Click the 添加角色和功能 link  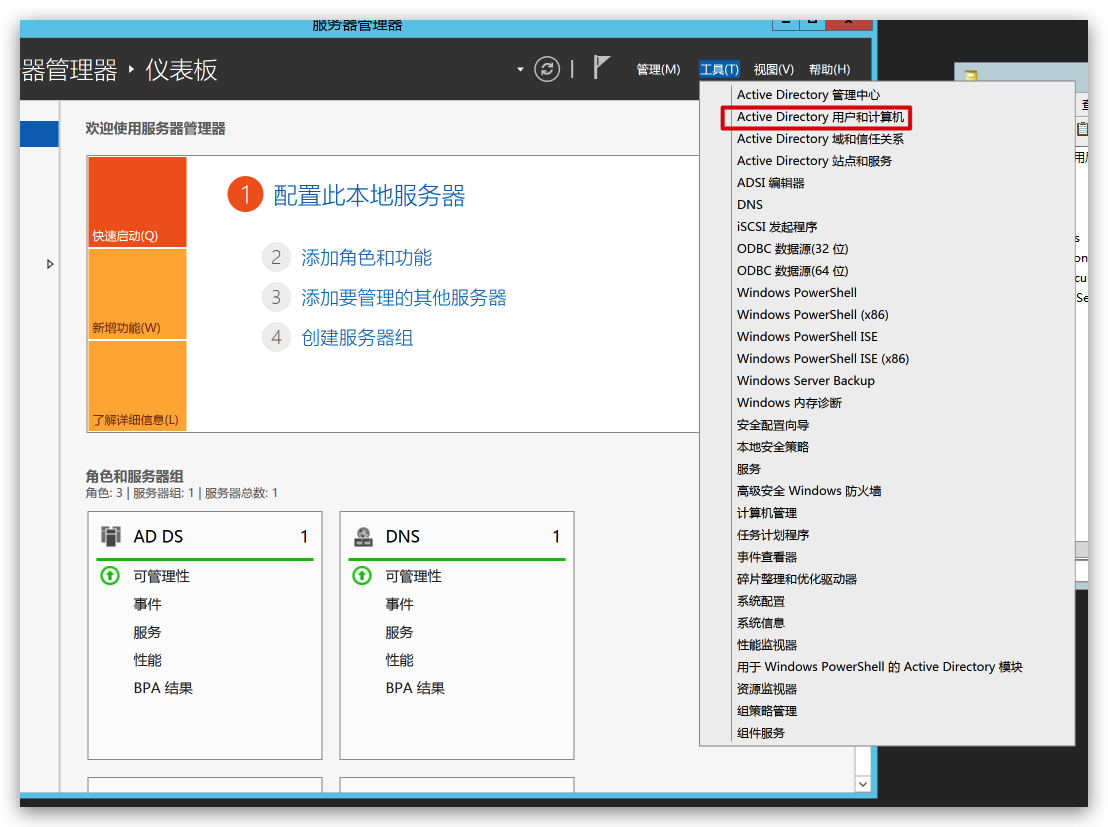pyautogui.click(x=367, y=258)
